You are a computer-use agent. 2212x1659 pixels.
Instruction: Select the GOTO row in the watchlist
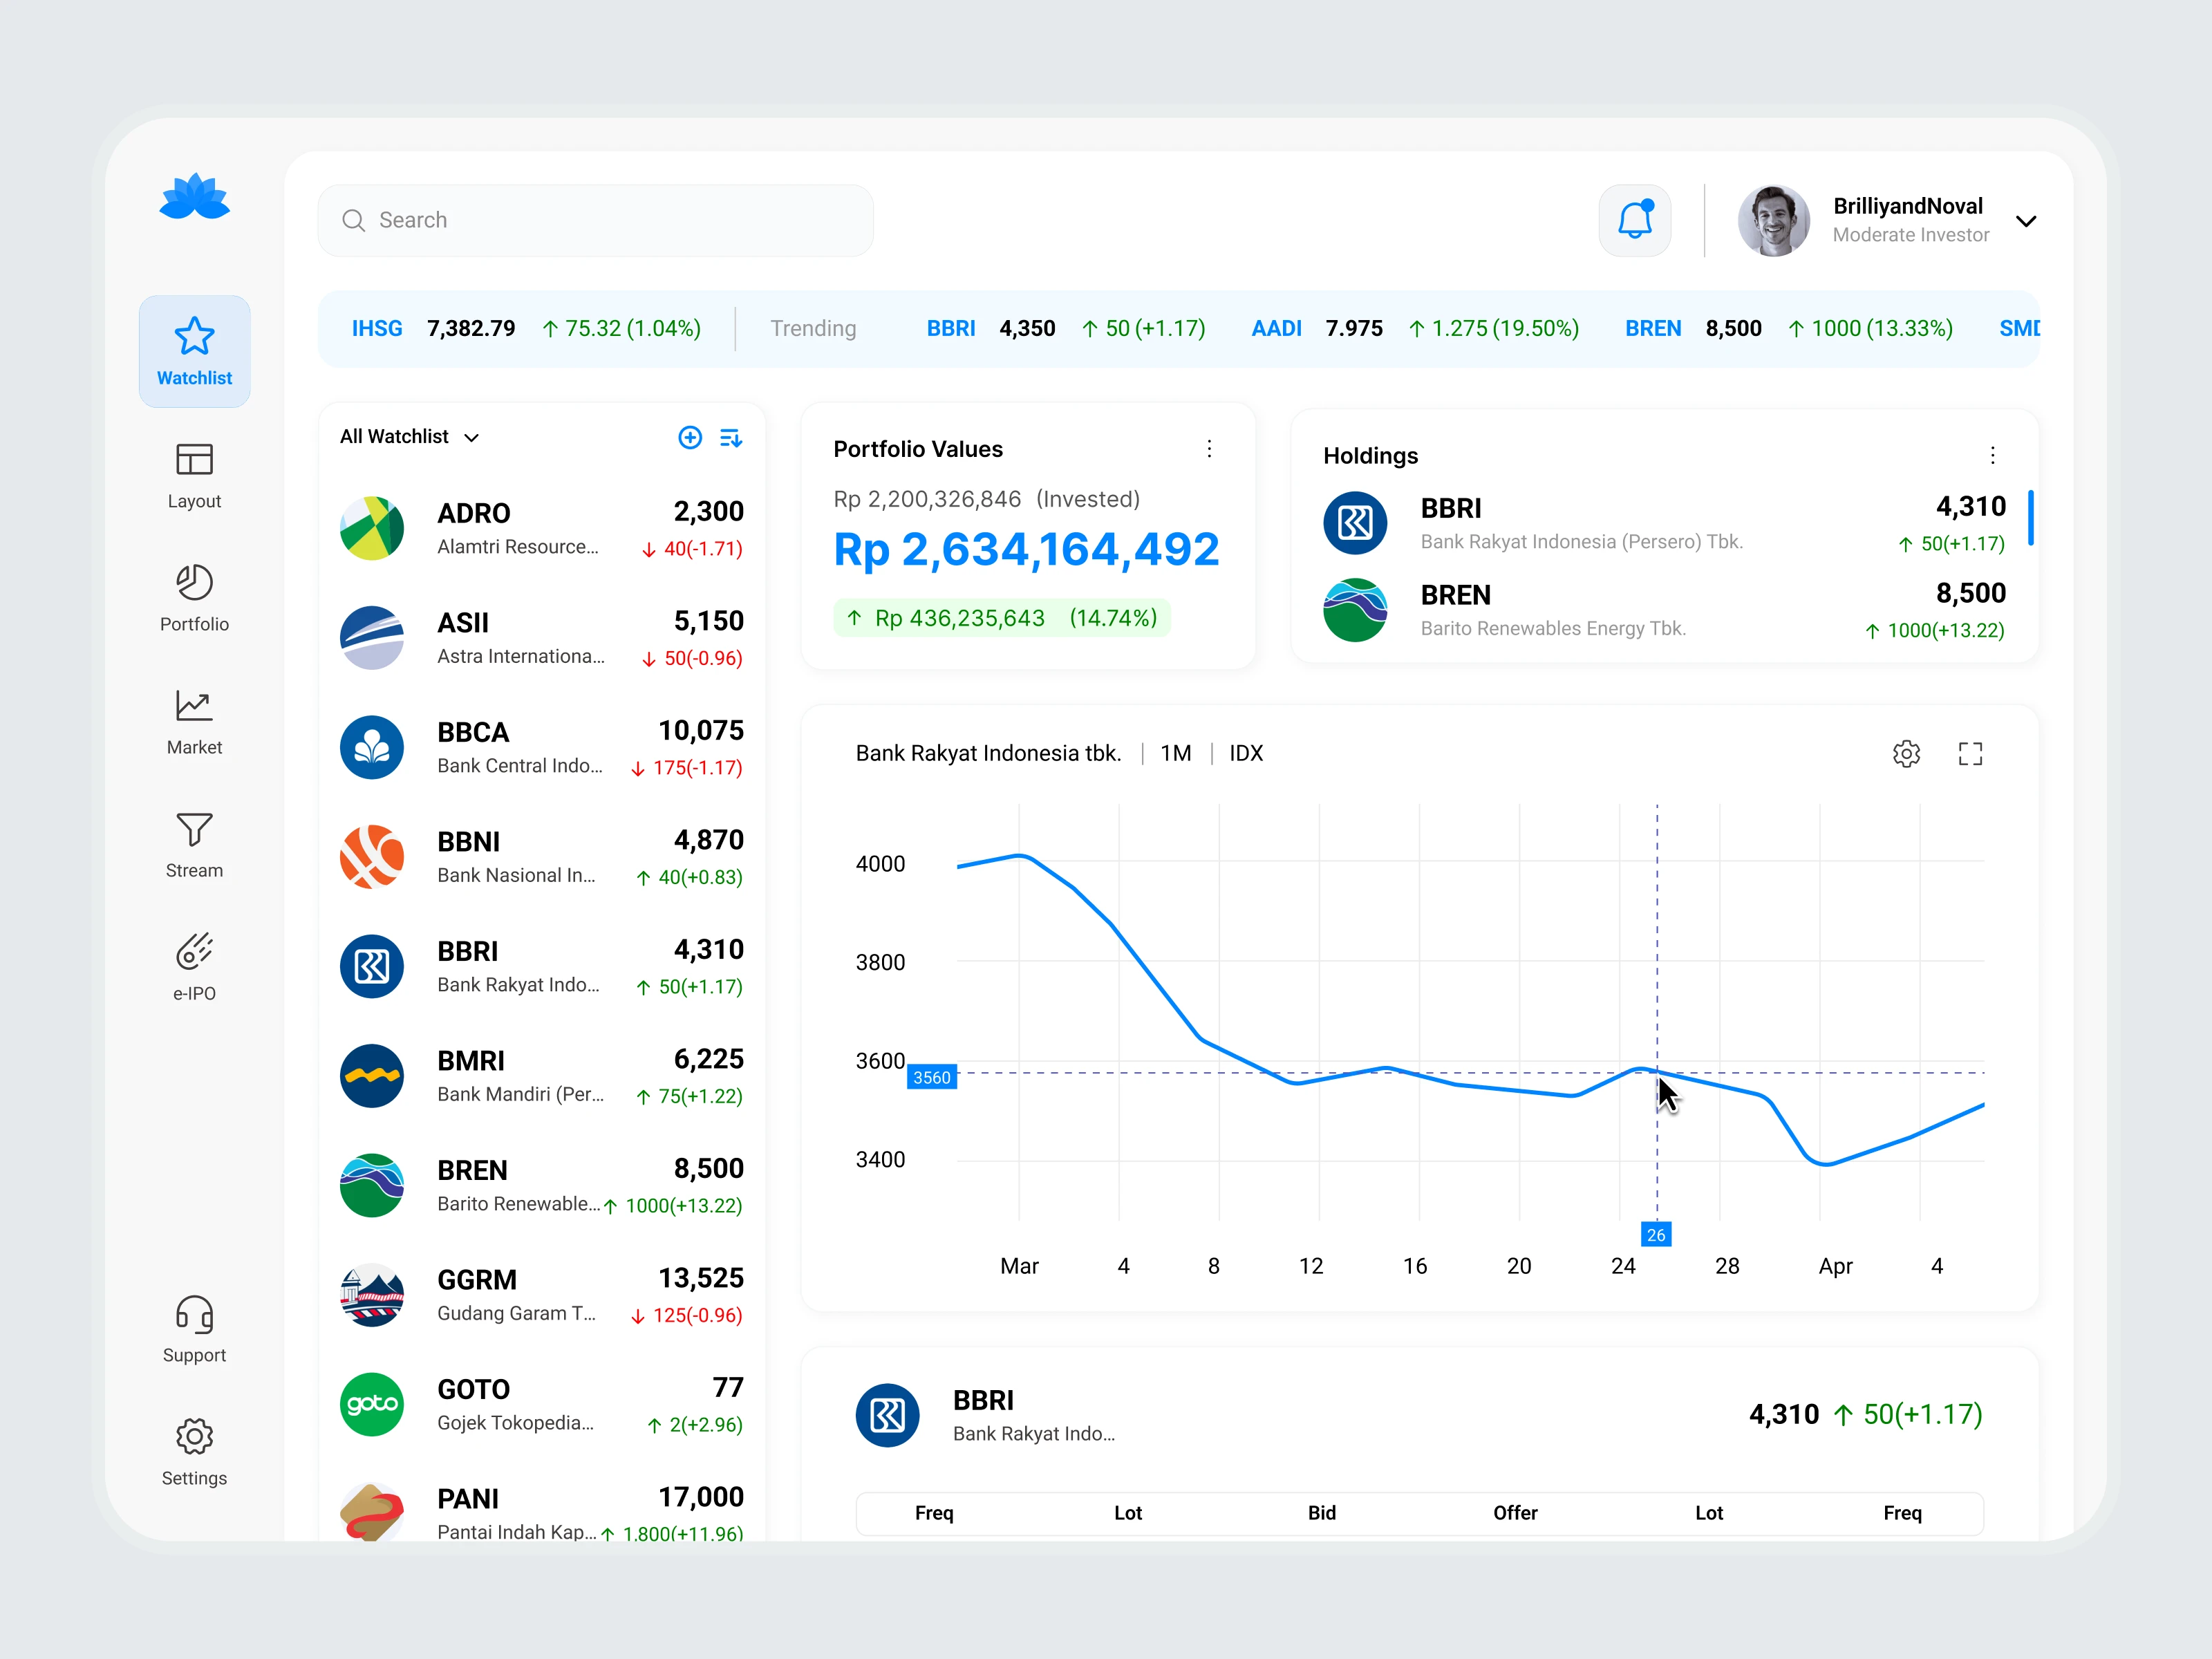pyautogui.click(x=541, y=1404)
